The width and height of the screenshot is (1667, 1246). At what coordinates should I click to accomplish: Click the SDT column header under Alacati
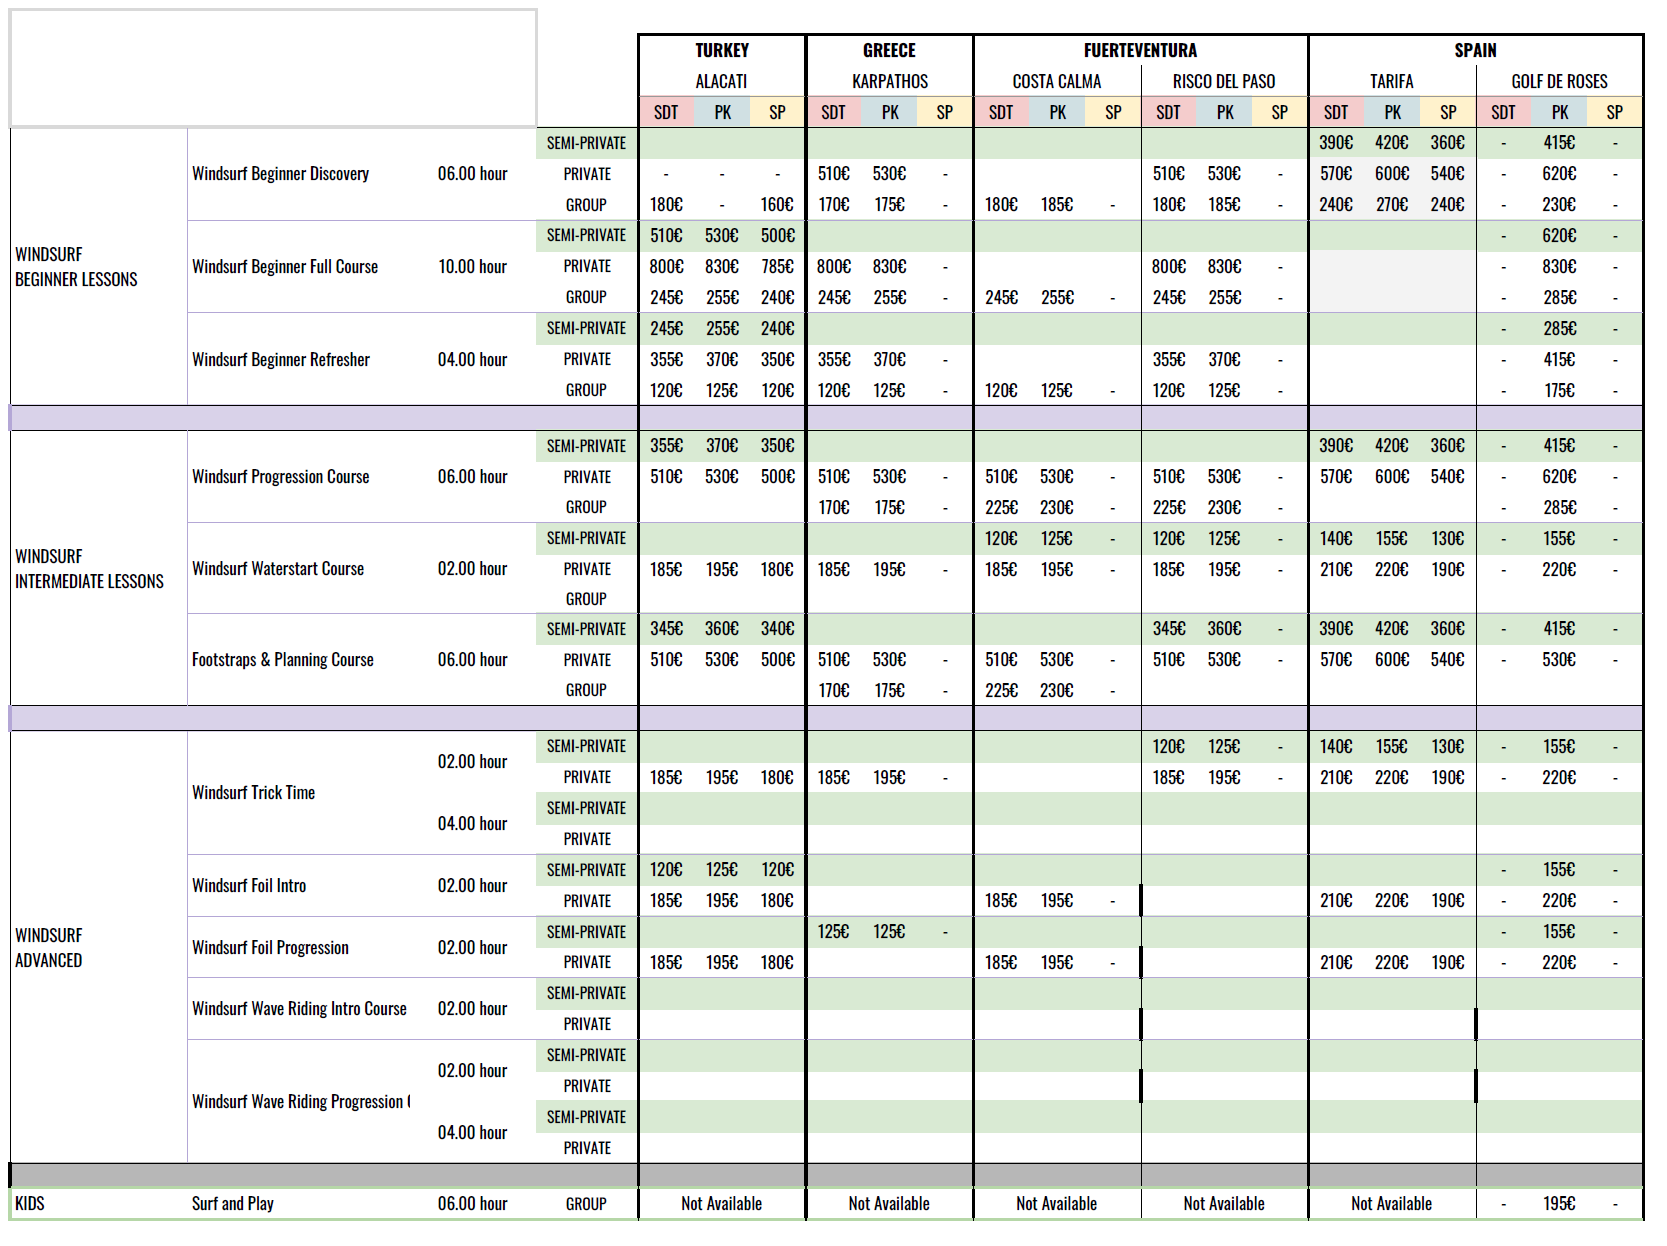click(x=666, y=112)
